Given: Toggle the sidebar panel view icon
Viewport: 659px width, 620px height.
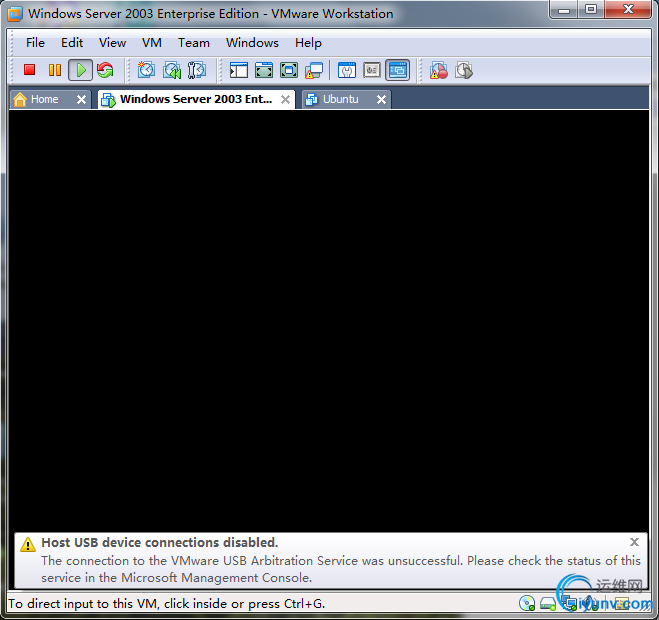Looking at the screenshot, I should (239, 70).
